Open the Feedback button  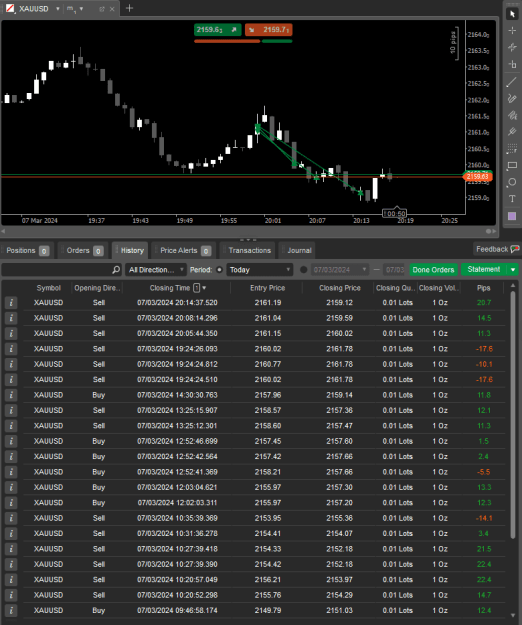click(x=497, y=249)
